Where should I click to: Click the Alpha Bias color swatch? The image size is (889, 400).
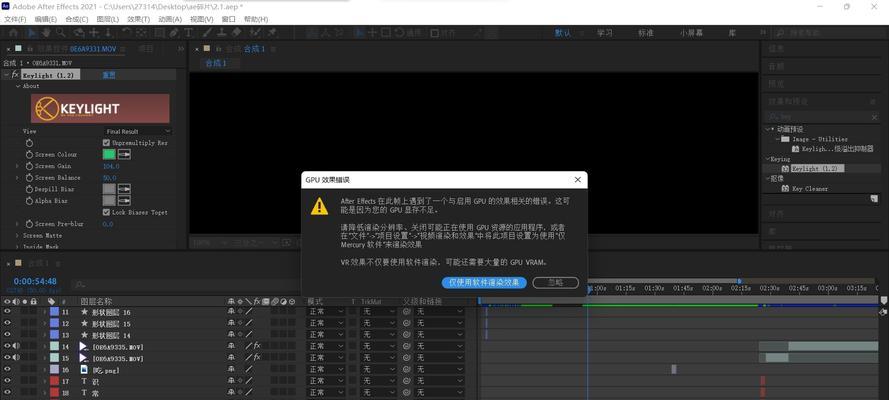click(x=109, y=201)
